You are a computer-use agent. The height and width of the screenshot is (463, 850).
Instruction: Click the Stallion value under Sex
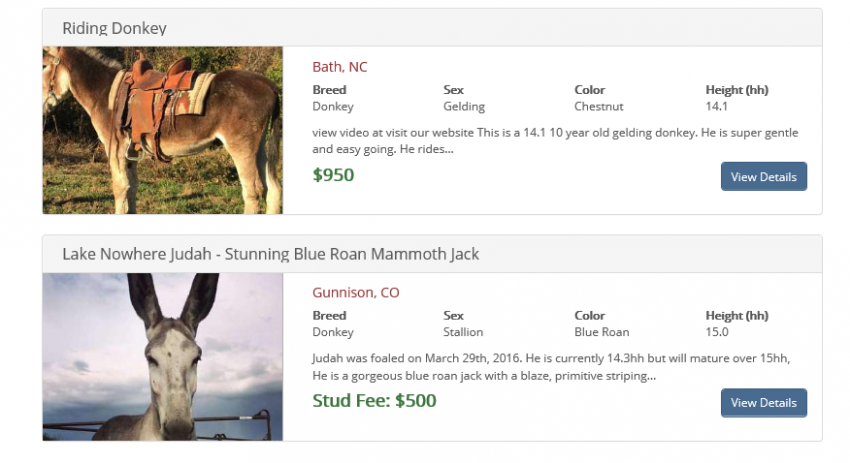click(x=463, y=332)
